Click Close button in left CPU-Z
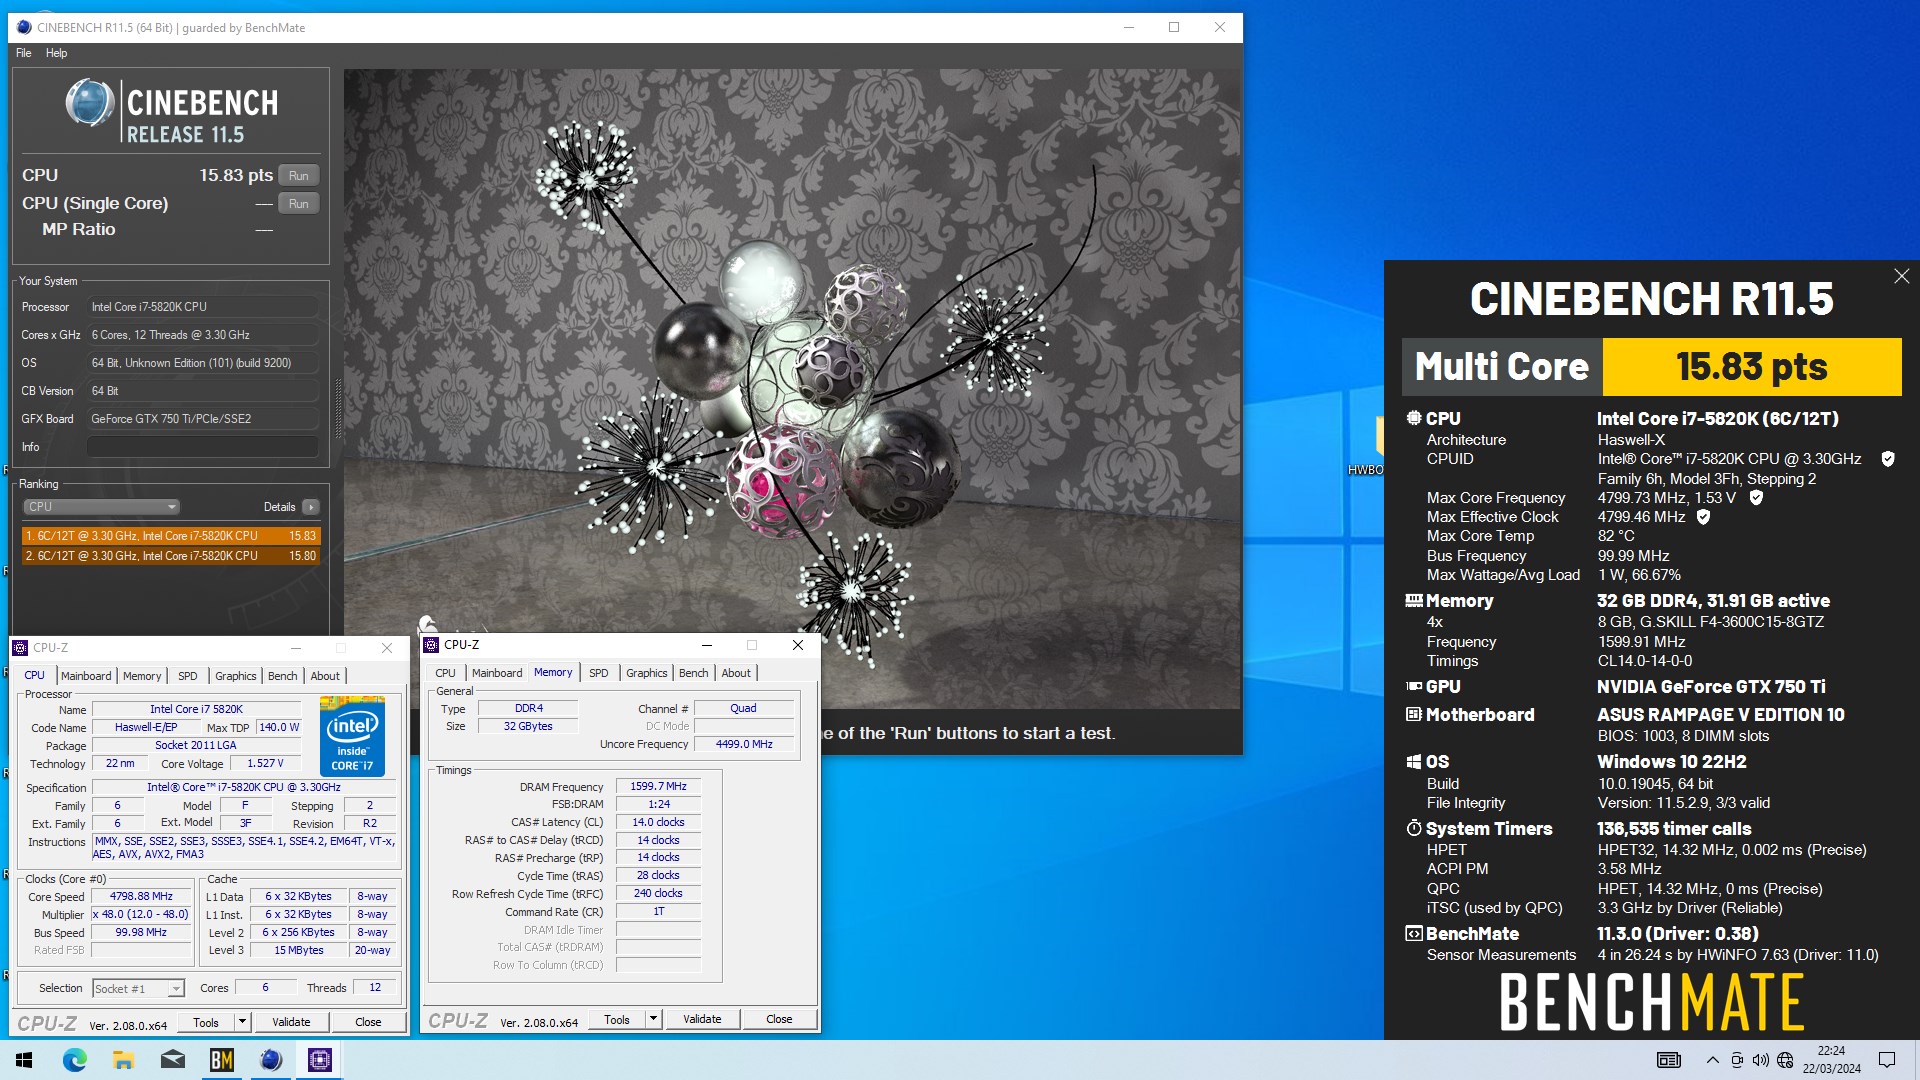The width and height of the screenshot is (1920, 1080). coord(368,1022)
